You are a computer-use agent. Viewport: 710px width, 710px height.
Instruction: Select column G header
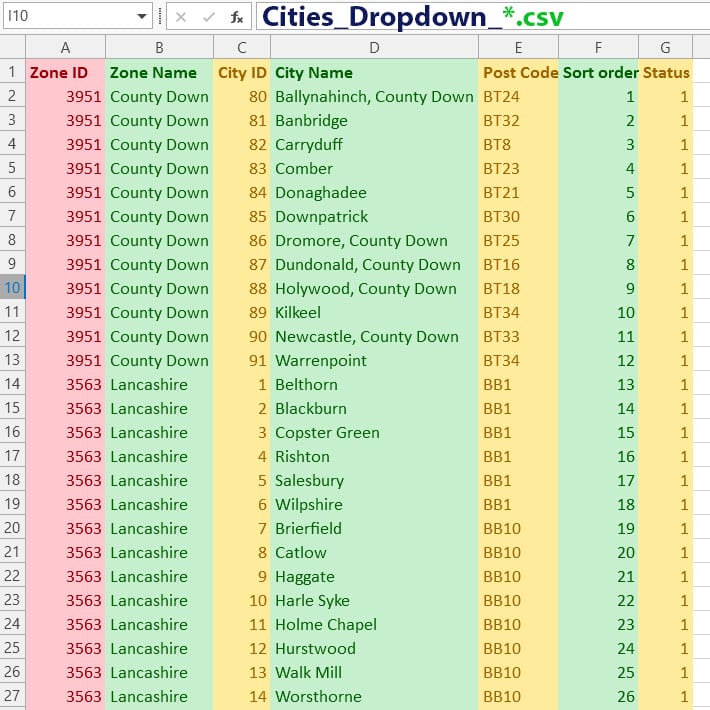665,47
